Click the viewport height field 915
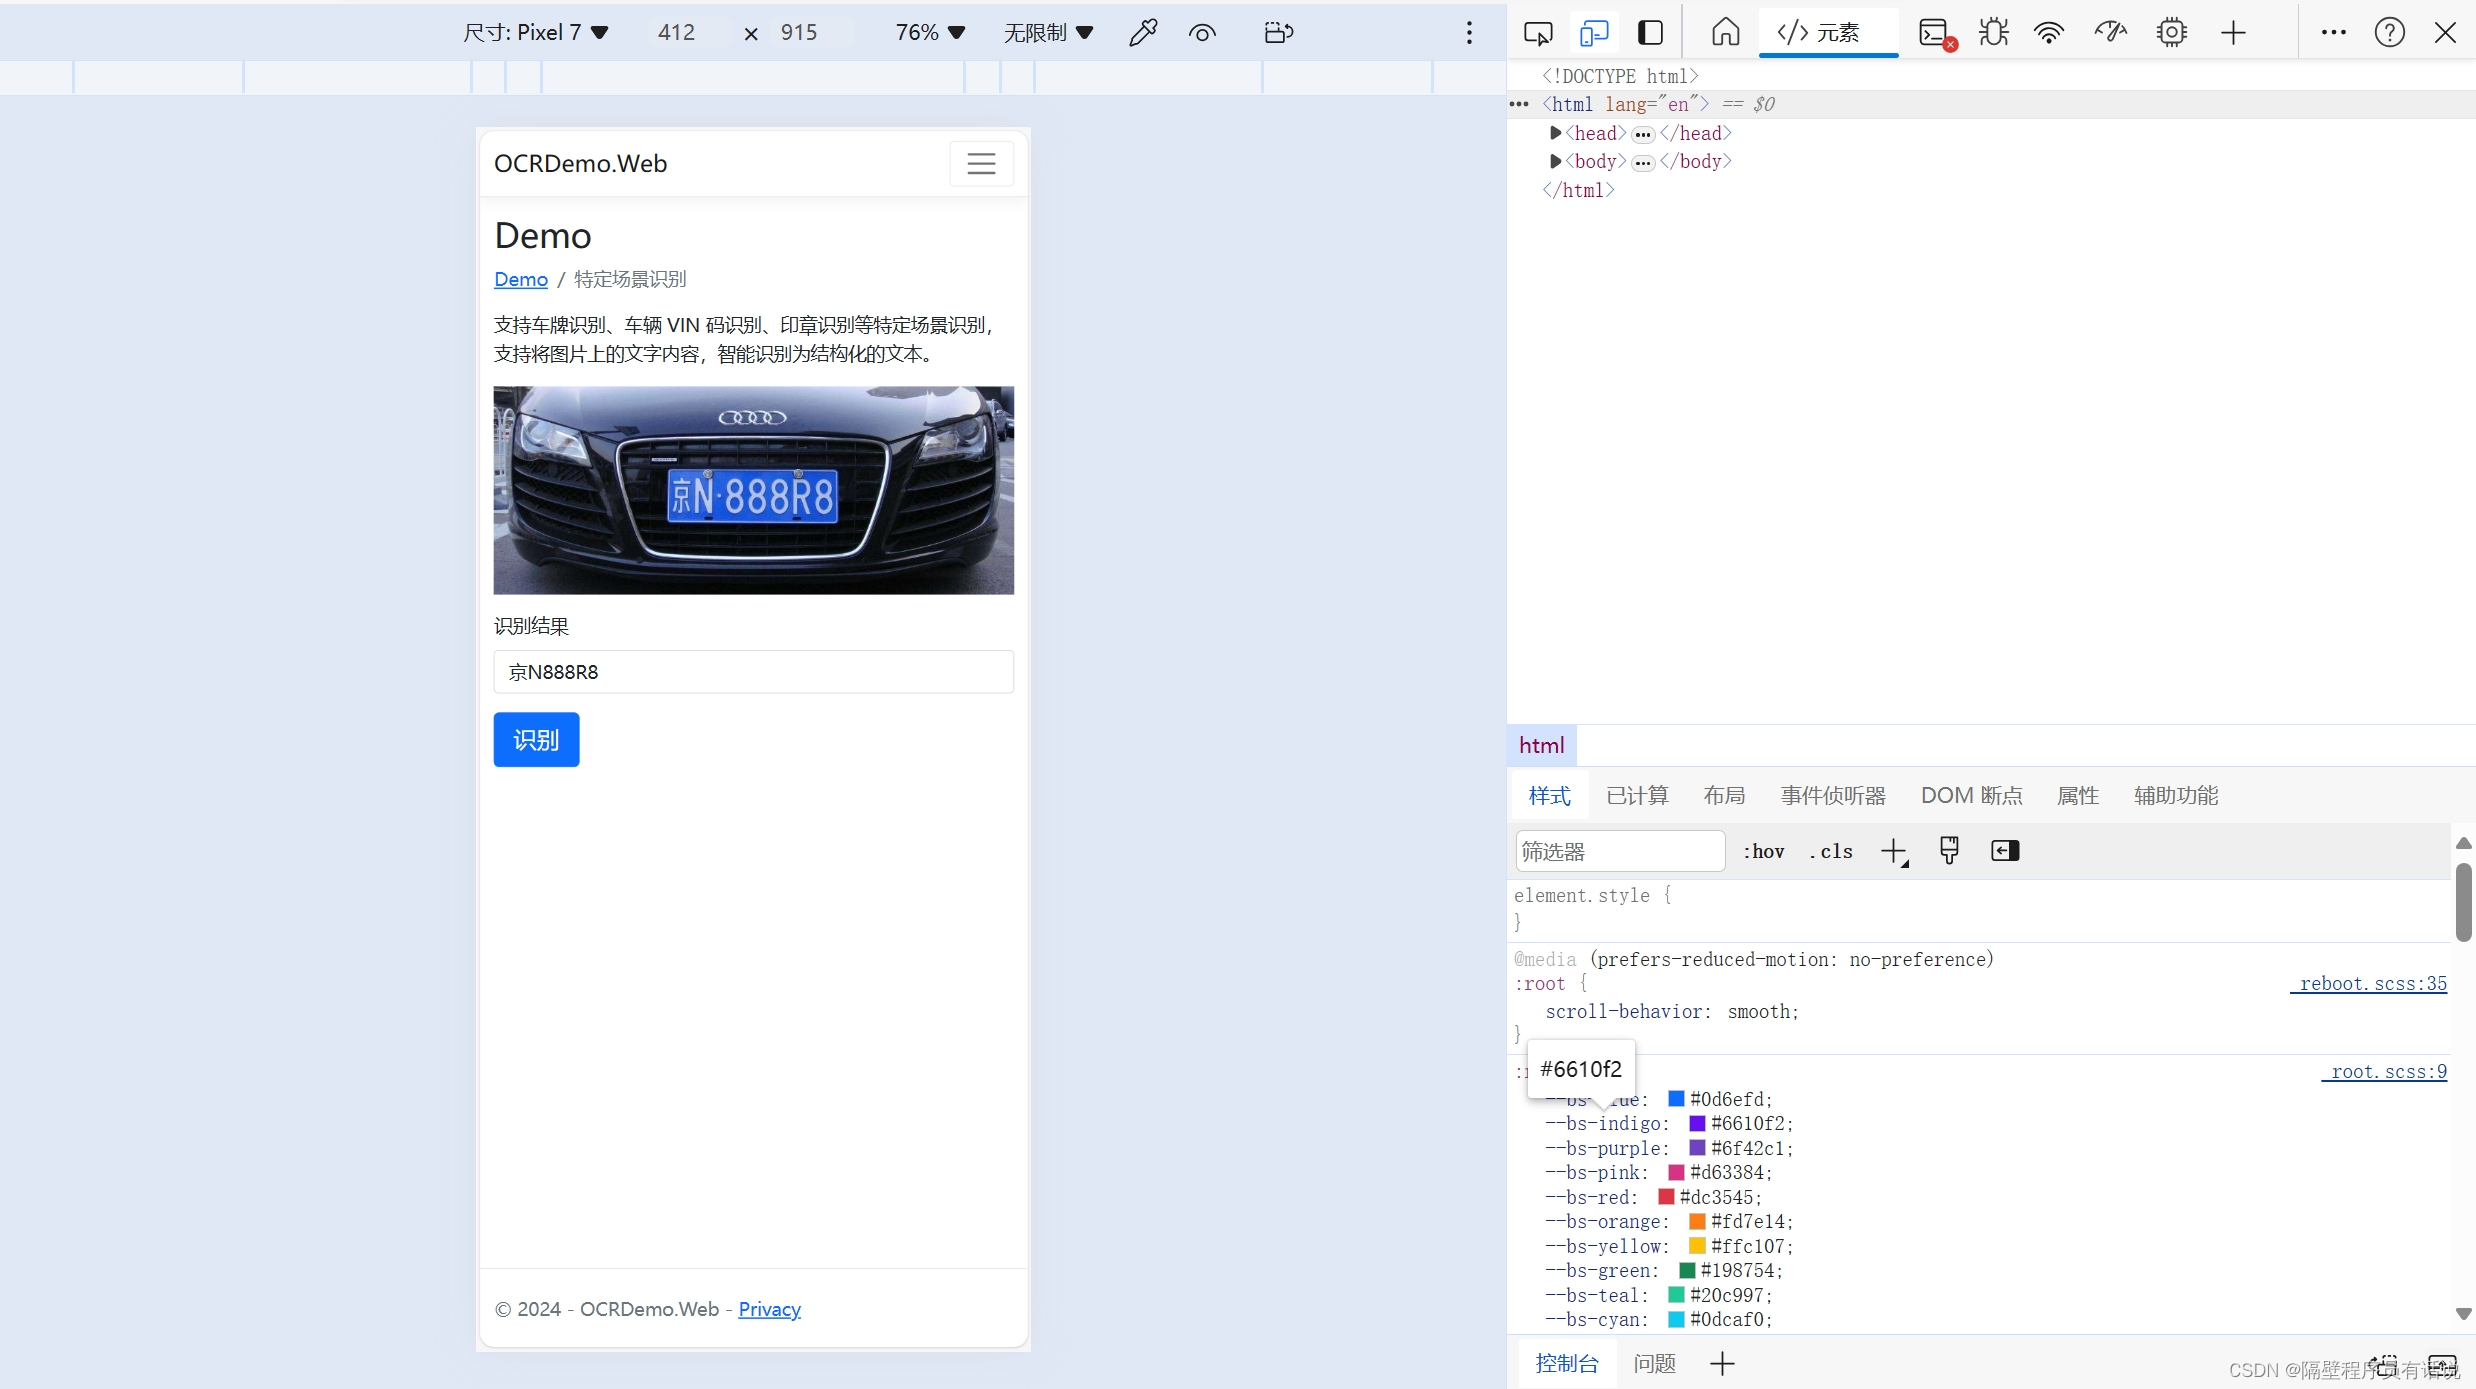The height and width of the screenshot is (1389, 2476). tap(800, 33)
